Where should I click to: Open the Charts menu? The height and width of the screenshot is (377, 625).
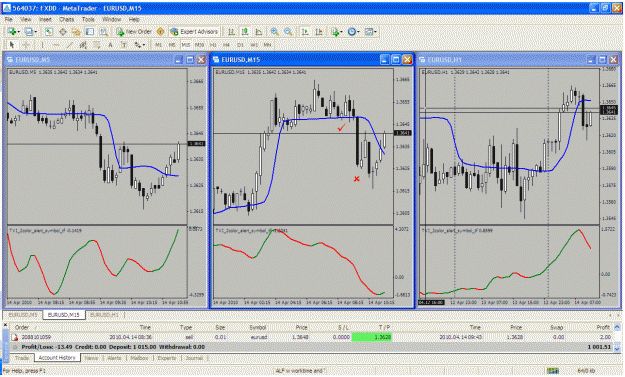pos(67,19)
